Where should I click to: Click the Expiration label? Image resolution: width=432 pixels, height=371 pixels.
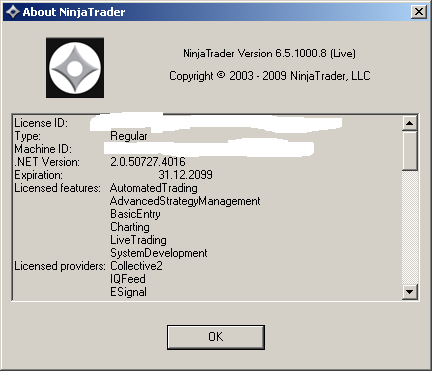click(38, 175)
